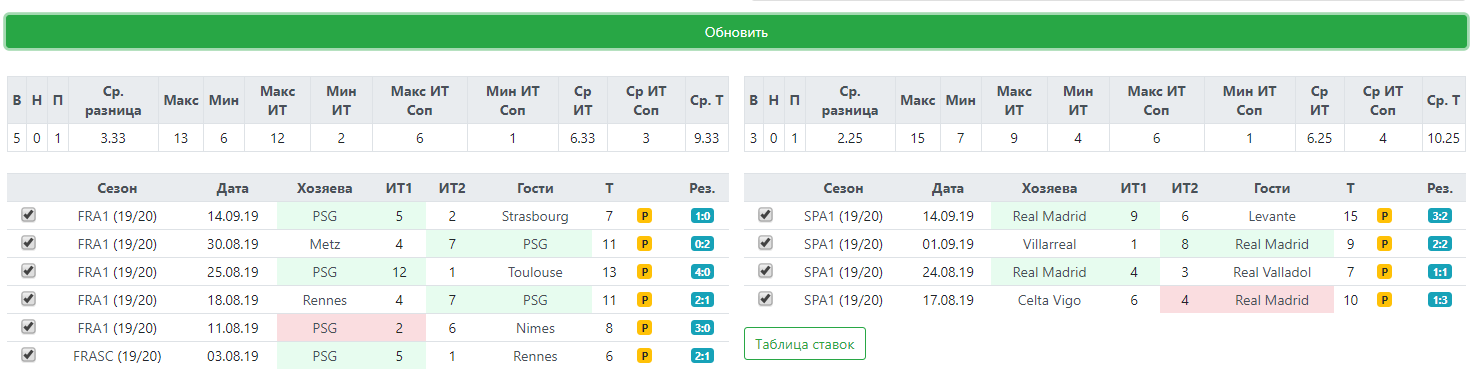
Task: Open the Таблица ставок button
Action: (x=805, y=344)
